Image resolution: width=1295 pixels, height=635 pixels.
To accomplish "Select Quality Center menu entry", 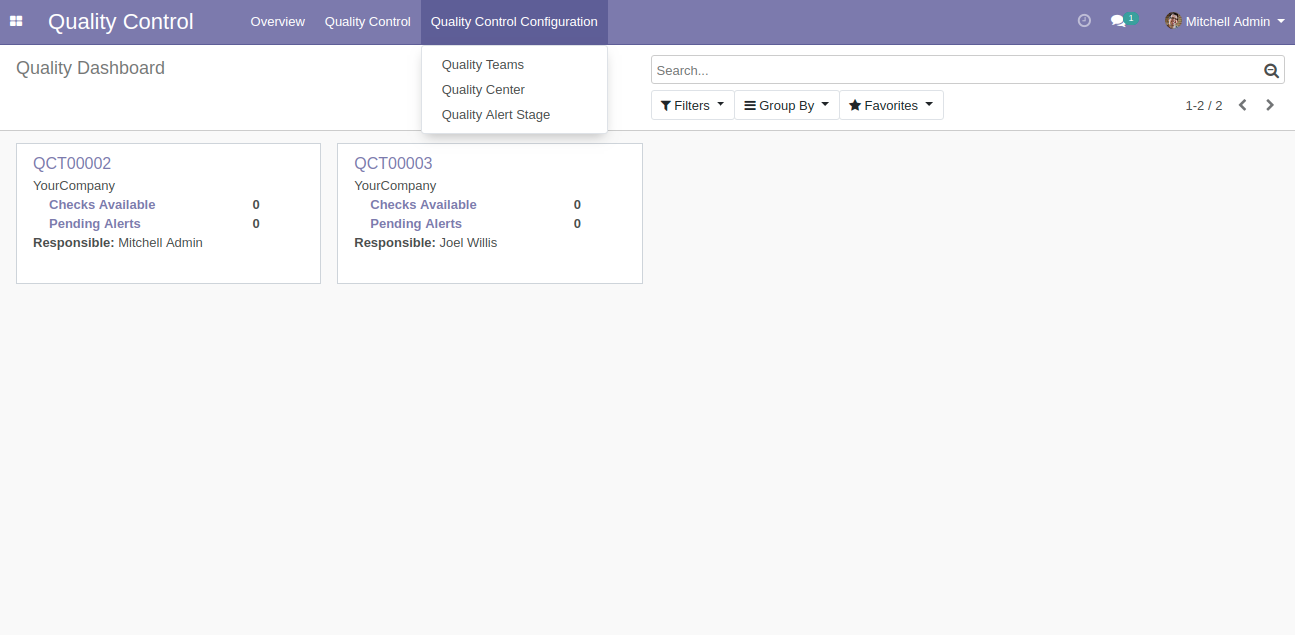I will tap(483, 90).
